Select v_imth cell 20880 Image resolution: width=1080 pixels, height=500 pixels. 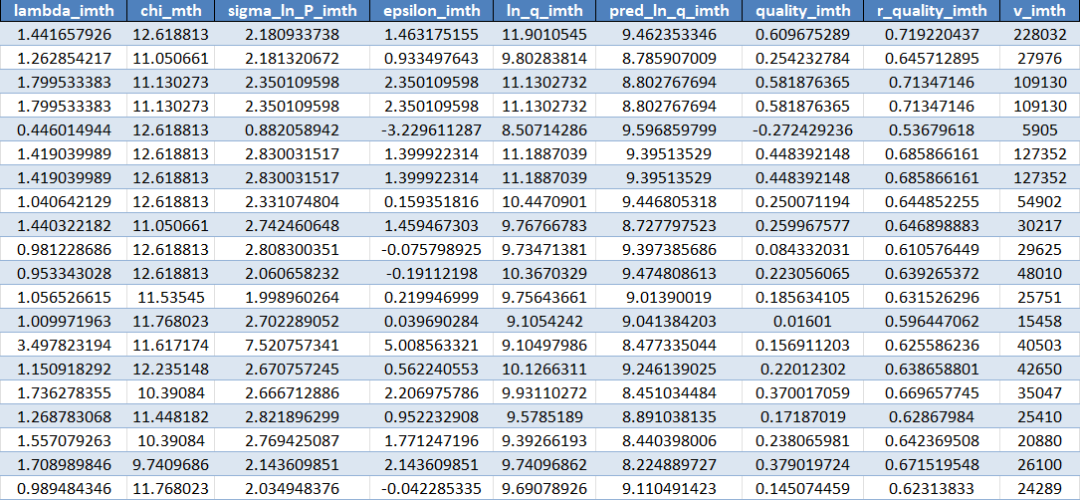coord(1040,439)
